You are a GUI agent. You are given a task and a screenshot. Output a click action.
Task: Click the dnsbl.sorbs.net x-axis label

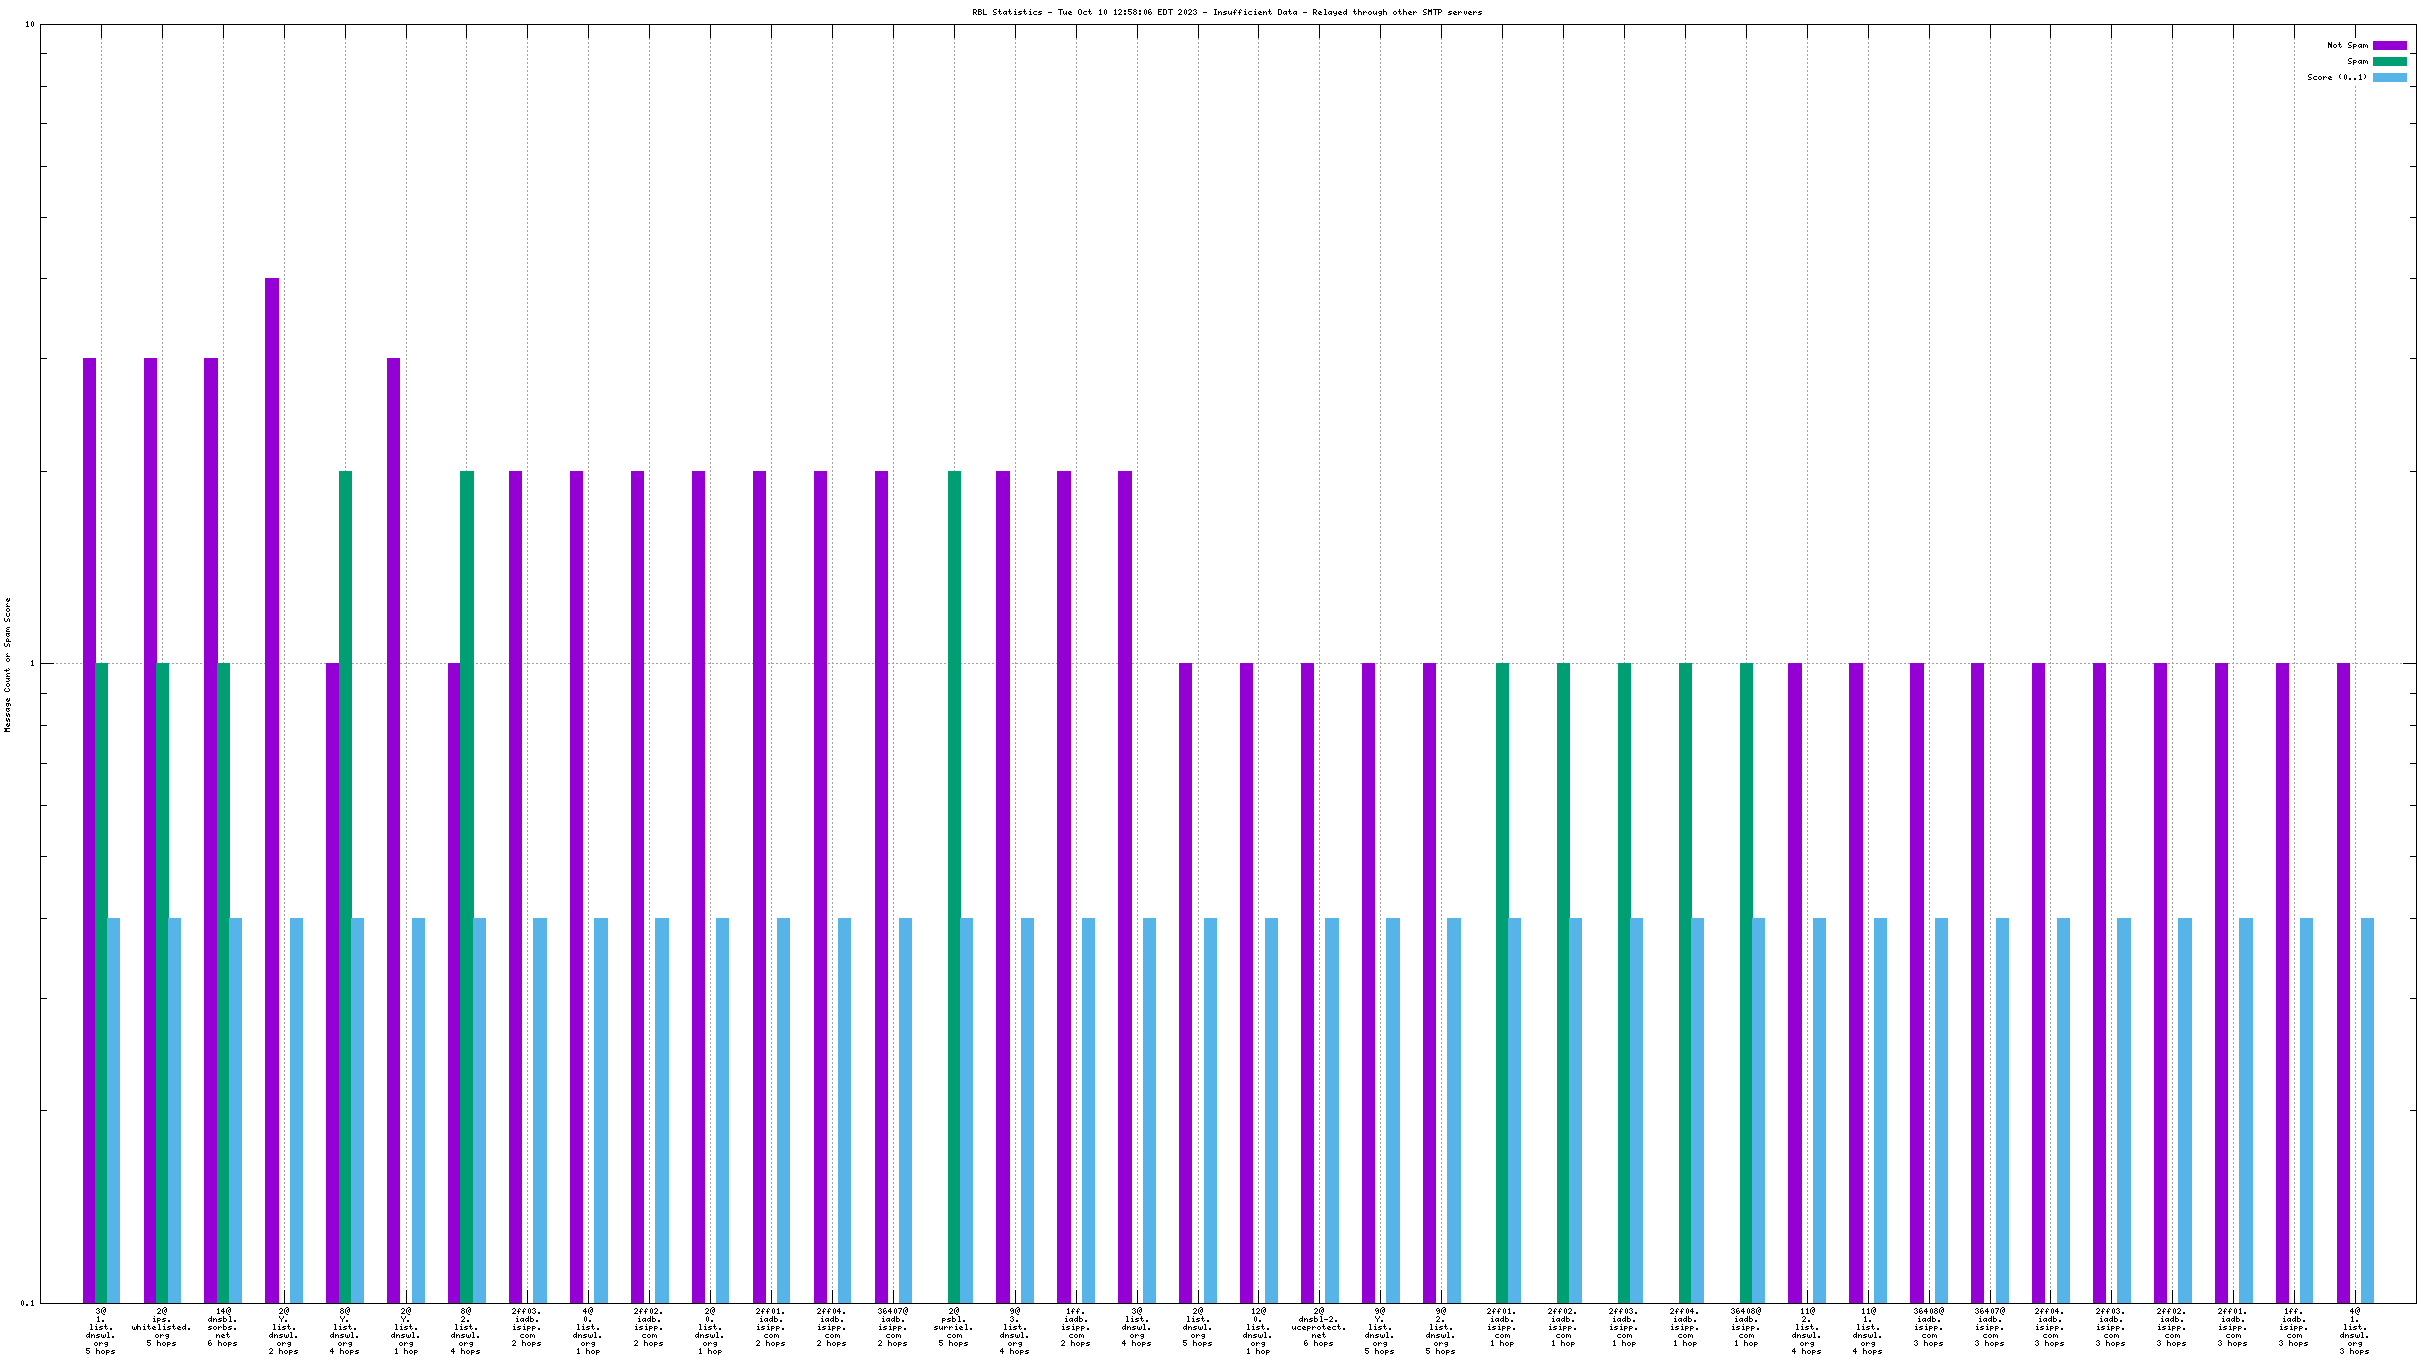223,1328
